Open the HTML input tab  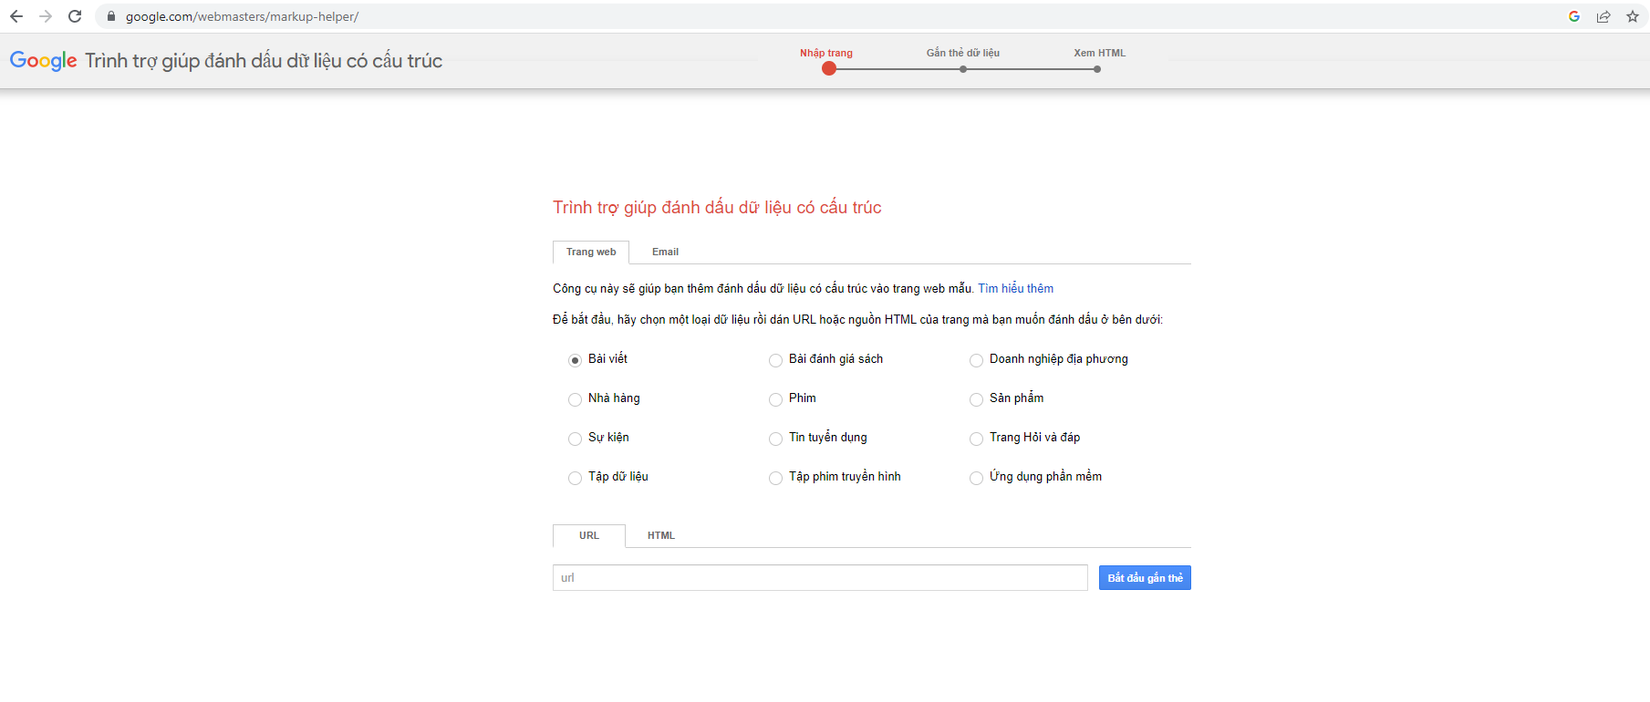pyautogui.click(x=661, y=536)
